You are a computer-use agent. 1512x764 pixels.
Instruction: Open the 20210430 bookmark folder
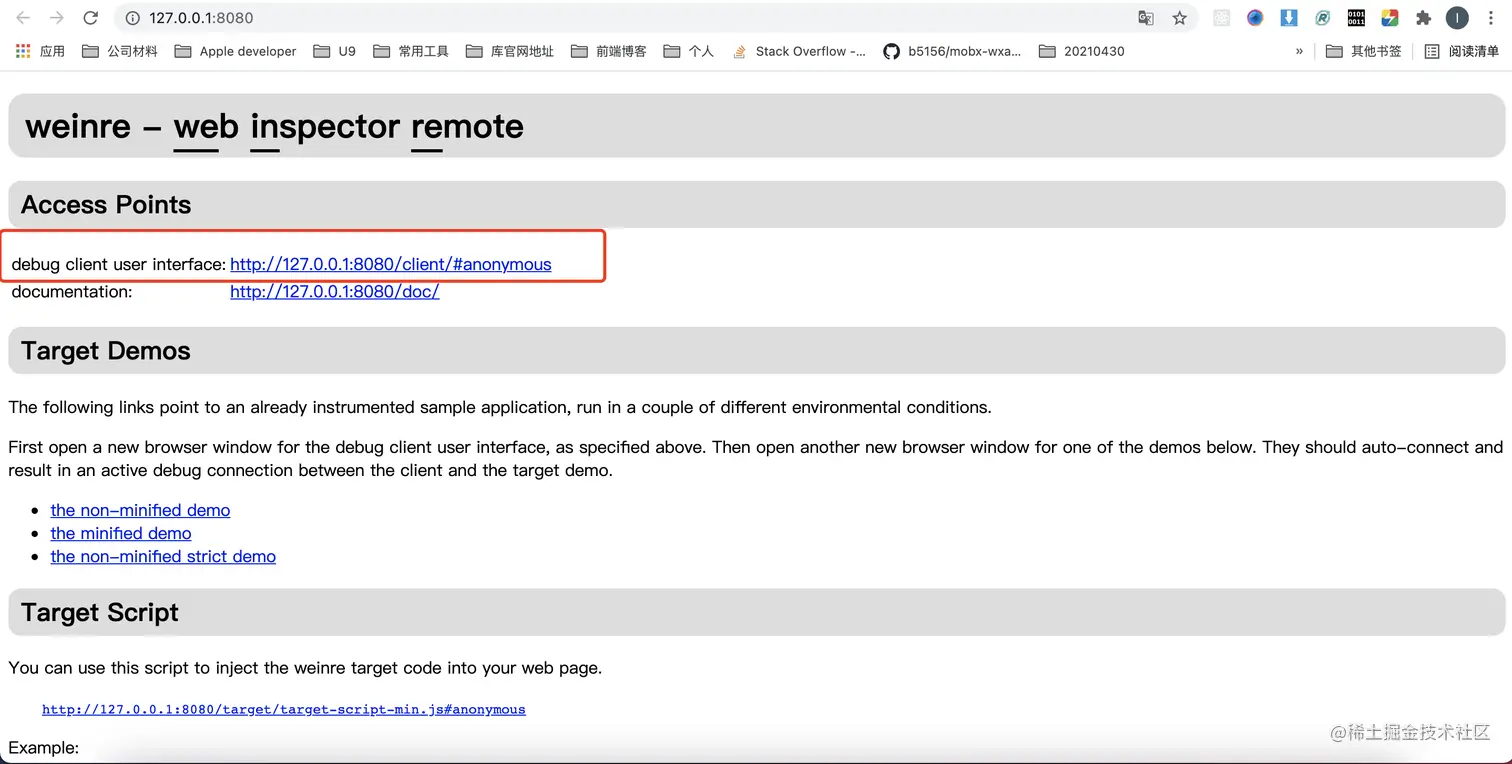tap(1082, 51)
